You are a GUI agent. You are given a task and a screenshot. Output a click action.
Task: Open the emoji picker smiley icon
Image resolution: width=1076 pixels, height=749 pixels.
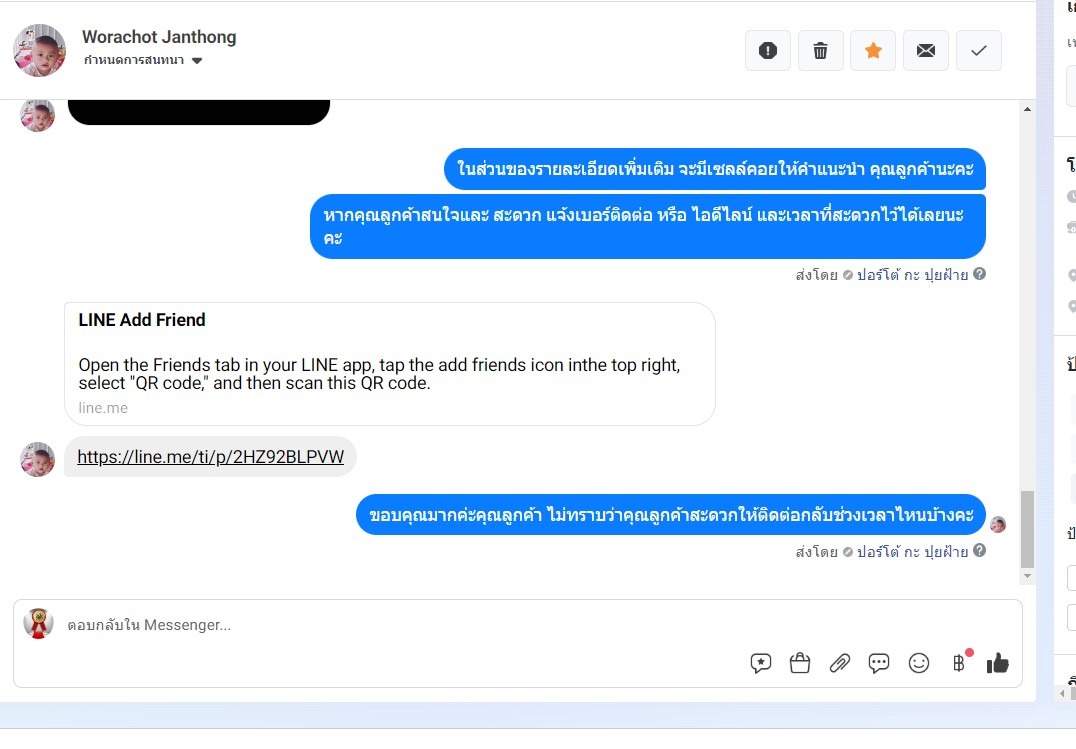[918, 663]
